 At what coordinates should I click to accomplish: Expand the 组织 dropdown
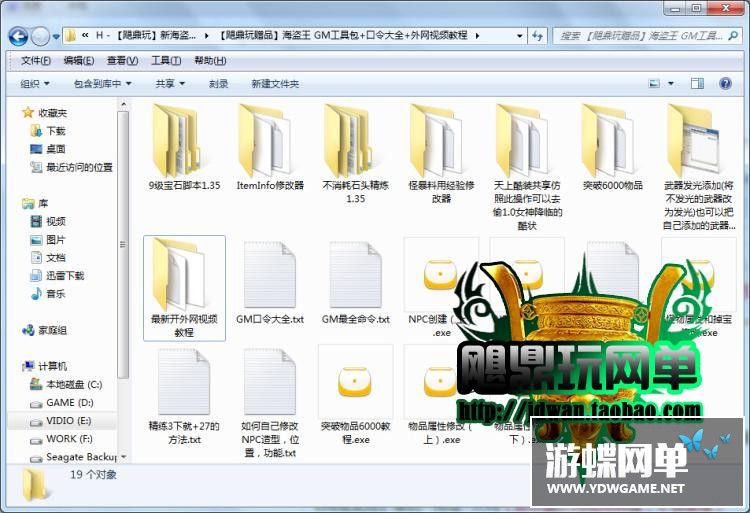coord(35,84)
